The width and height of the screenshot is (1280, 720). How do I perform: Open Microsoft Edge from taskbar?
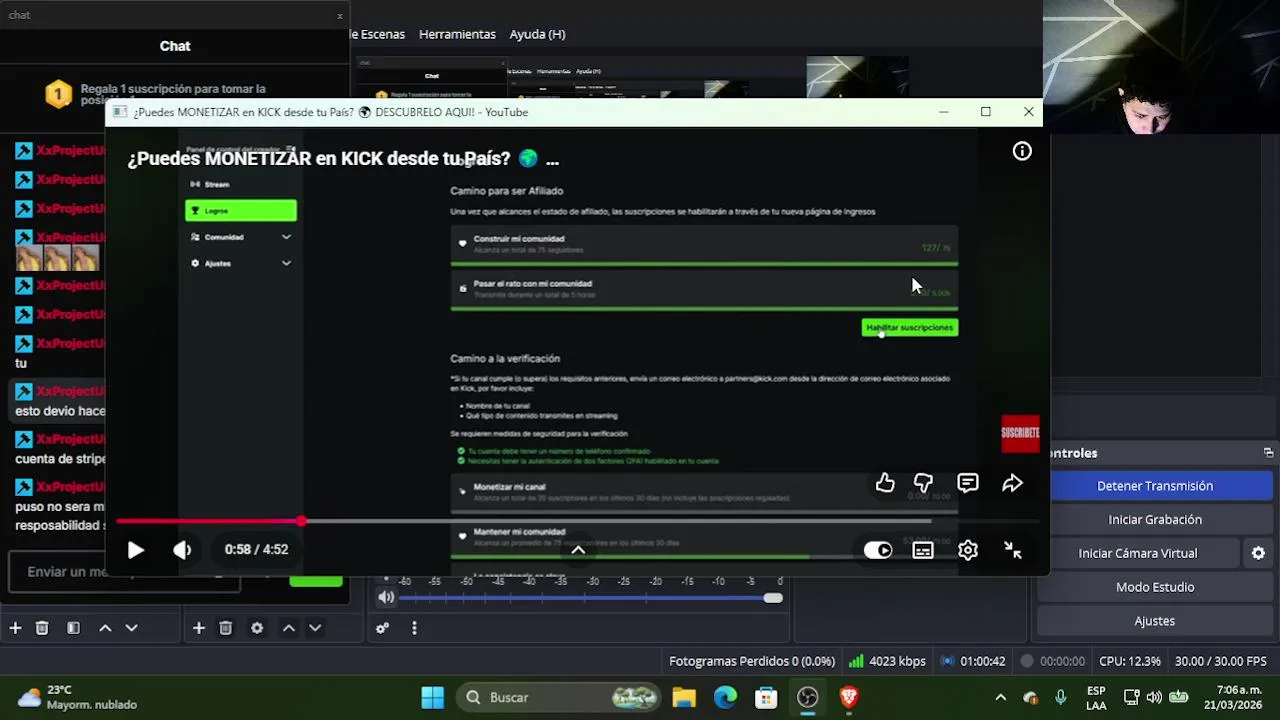725,697
